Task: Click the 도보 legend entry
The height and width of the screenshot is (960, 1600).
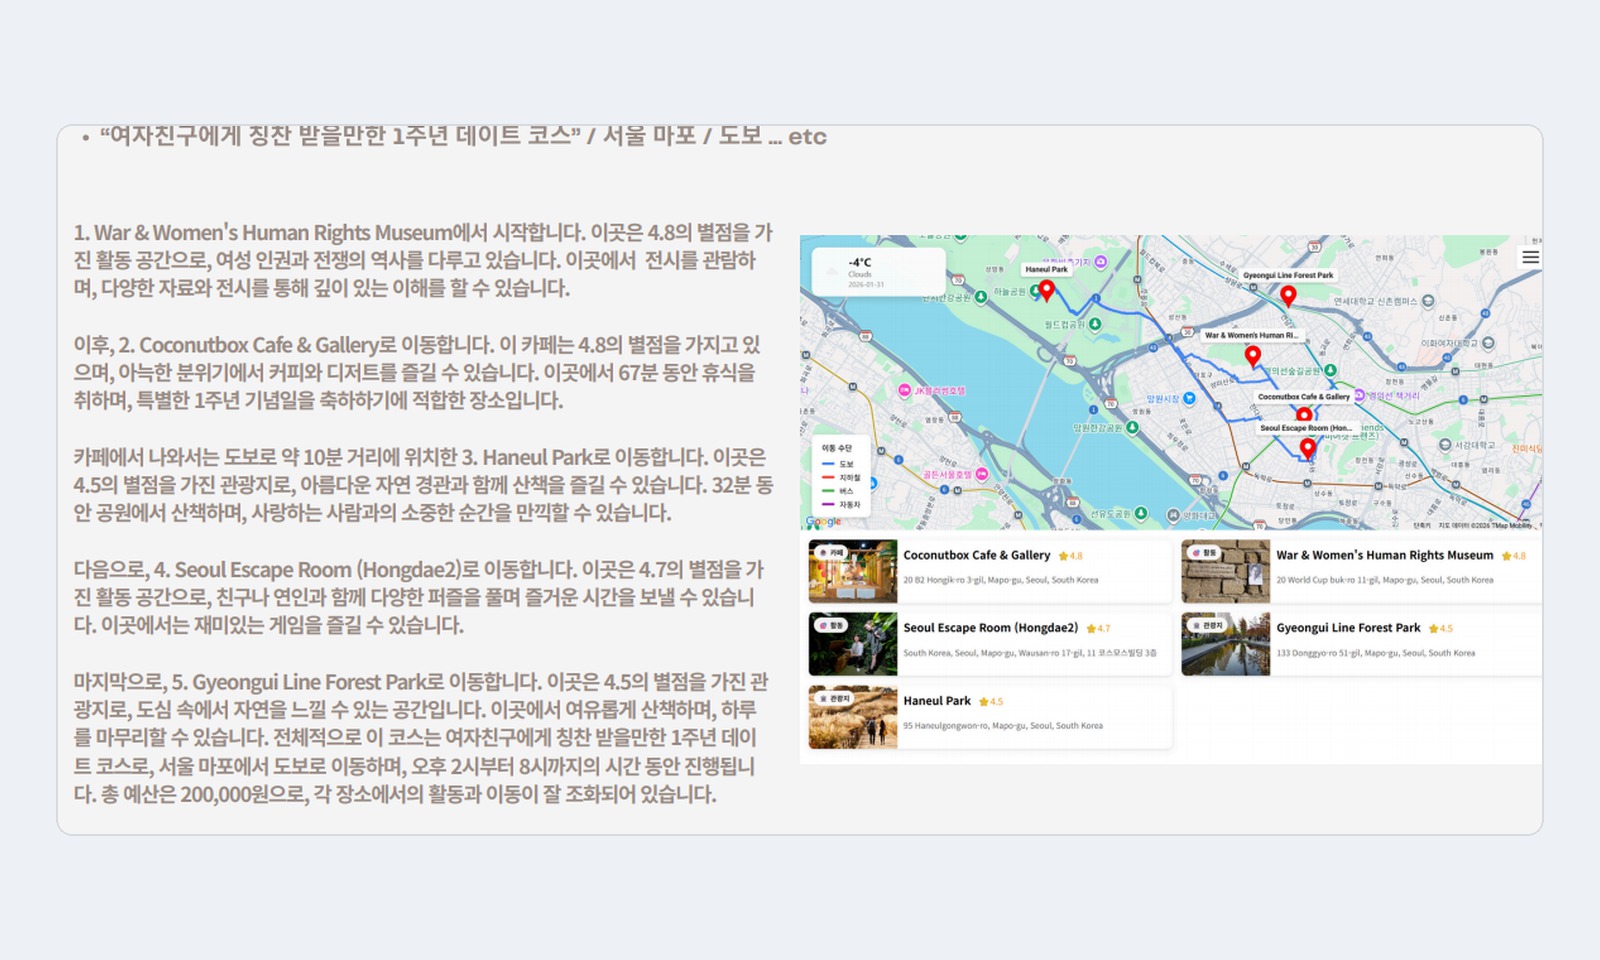Action: [x=840, y=464]
